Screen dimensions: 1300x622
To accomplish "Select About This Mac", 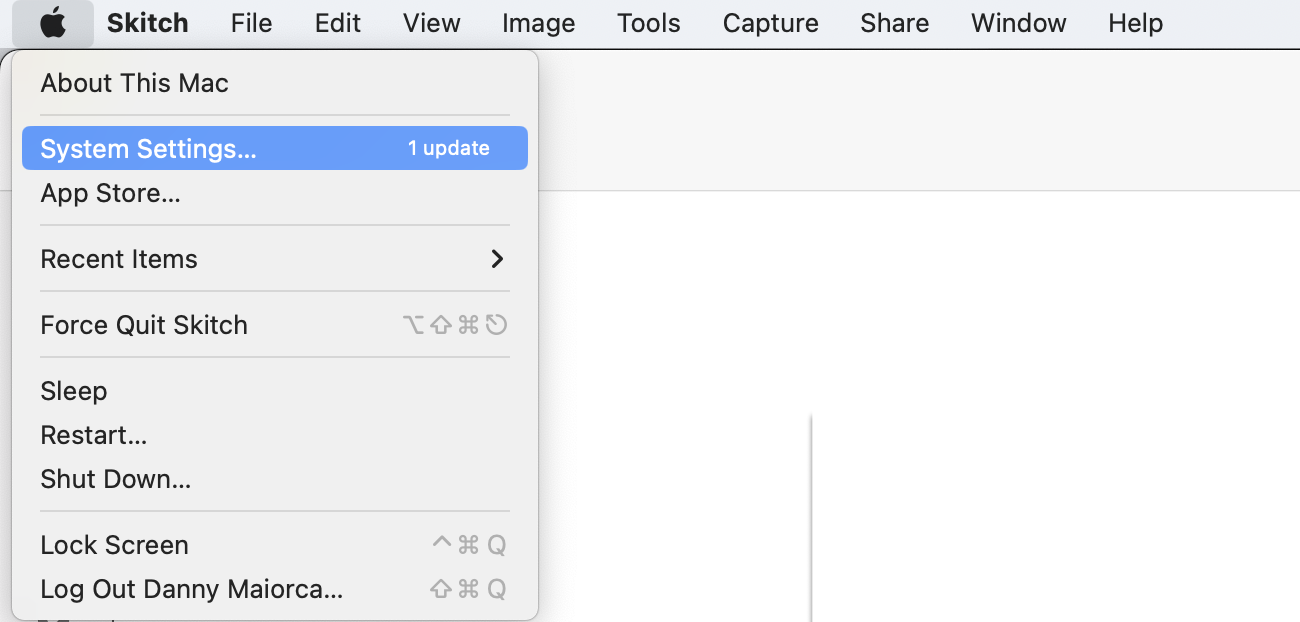I will point(275,83).
